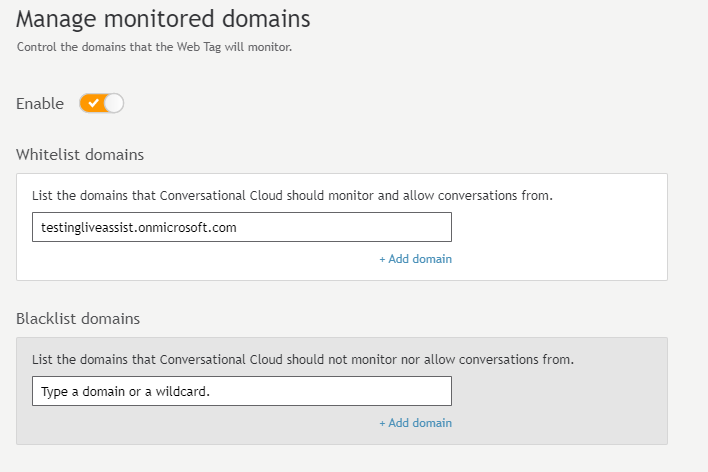
Task: Select the Blacklist domains section heading
Action: pos(78,318)
